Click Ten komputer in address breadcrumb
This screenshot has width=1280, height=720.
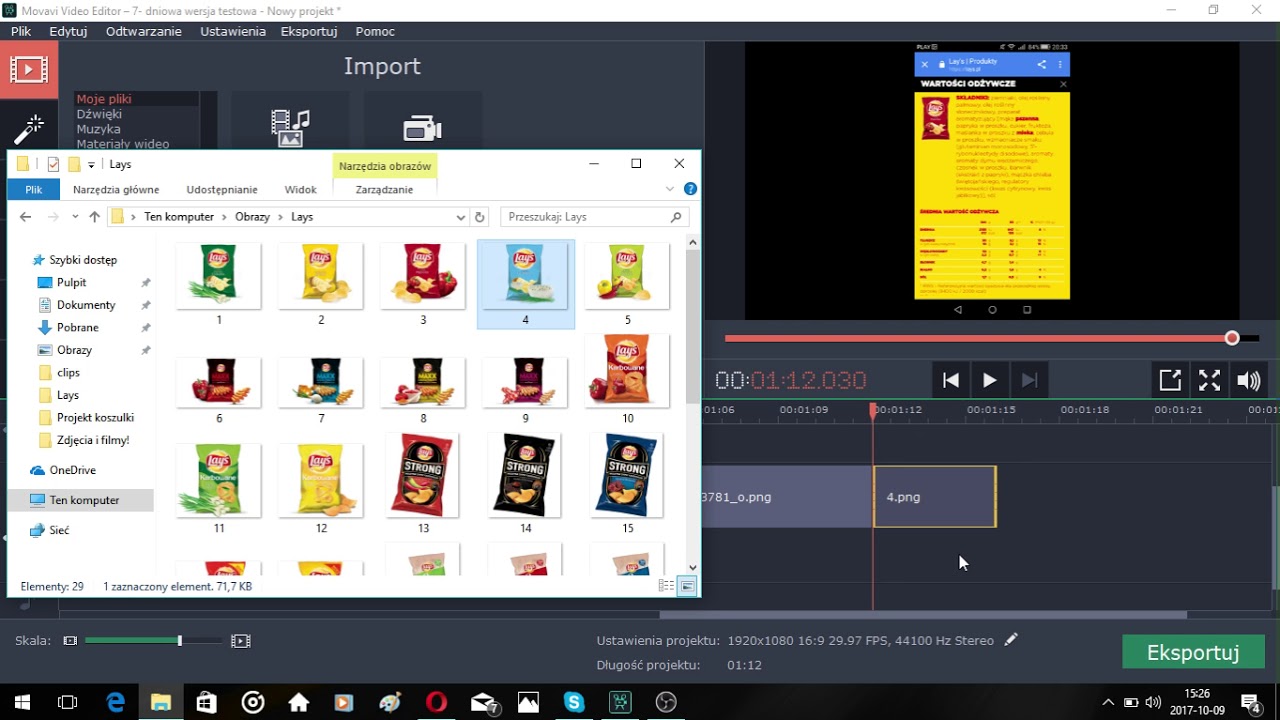(178, 217)
